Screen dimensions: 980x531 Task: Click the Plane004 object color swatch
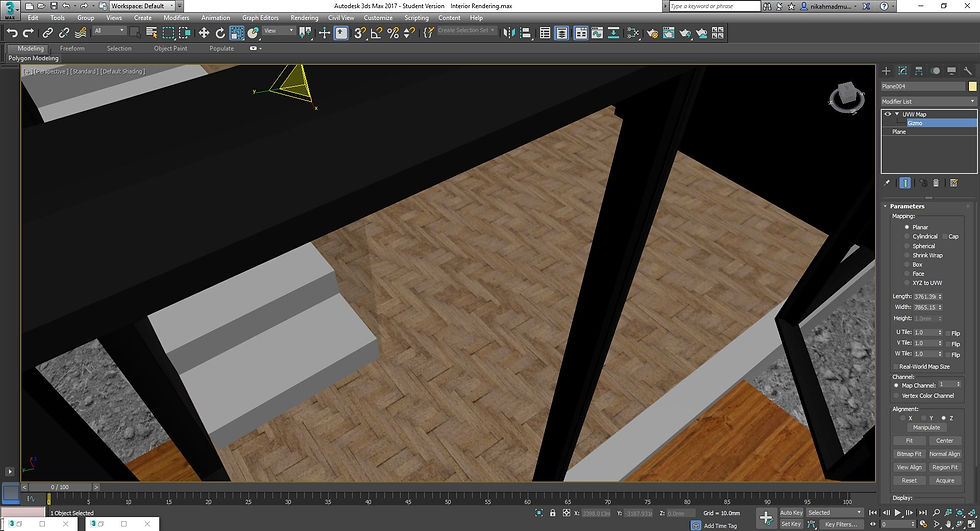972,86
